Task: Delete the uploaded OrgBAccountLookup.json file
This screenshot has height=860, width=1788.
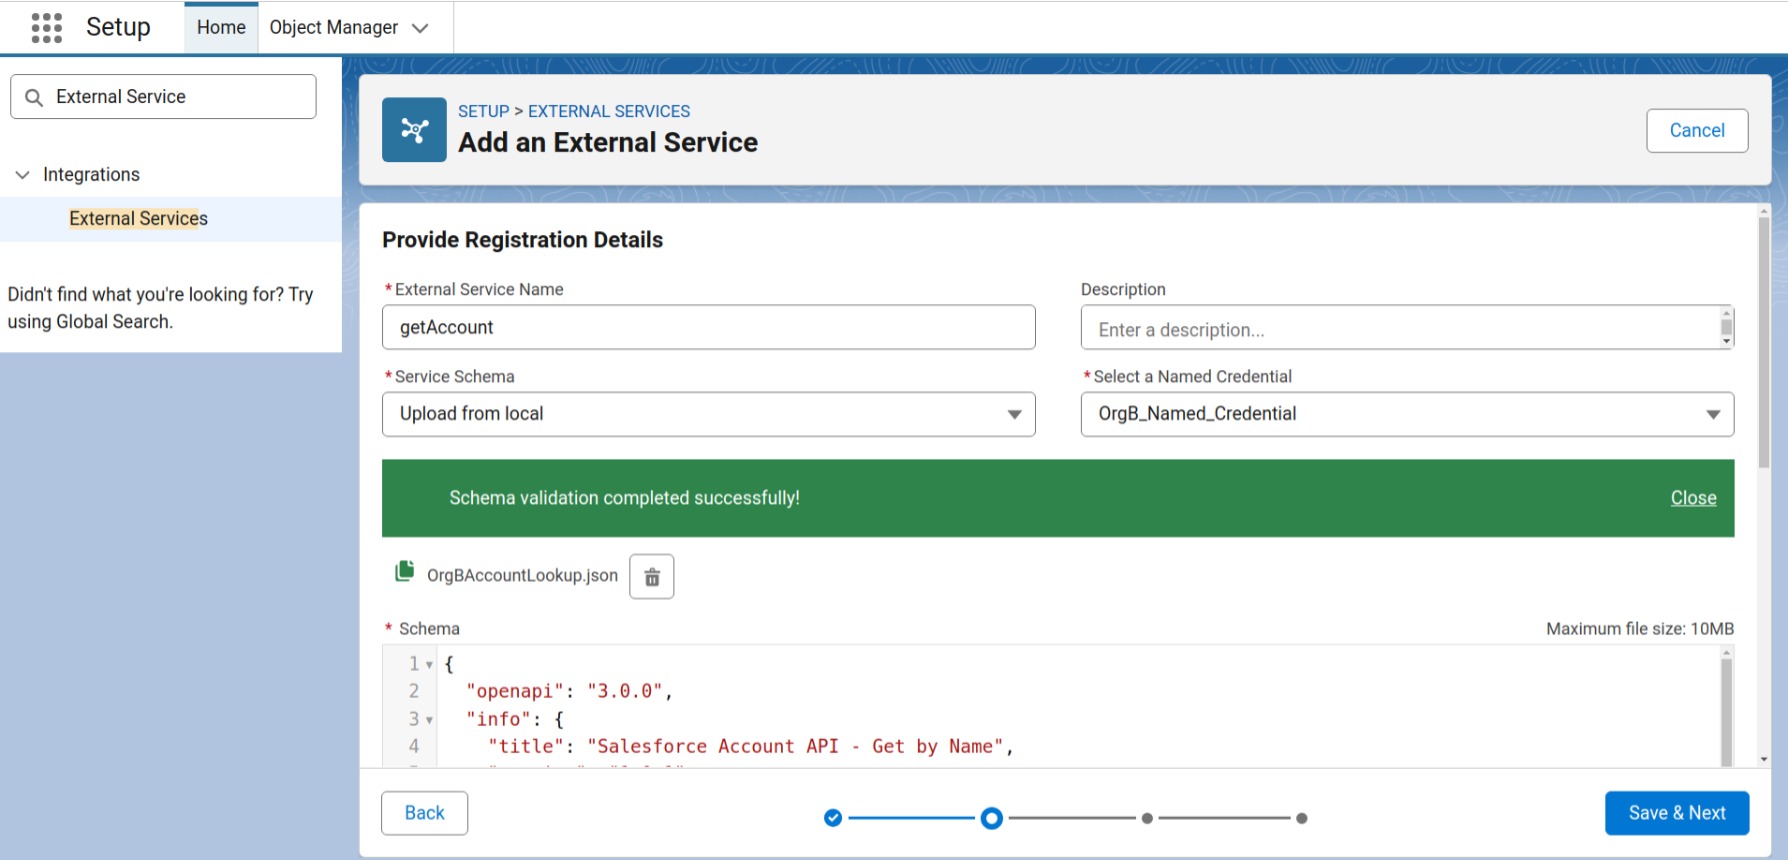Action: pos(651,577)
